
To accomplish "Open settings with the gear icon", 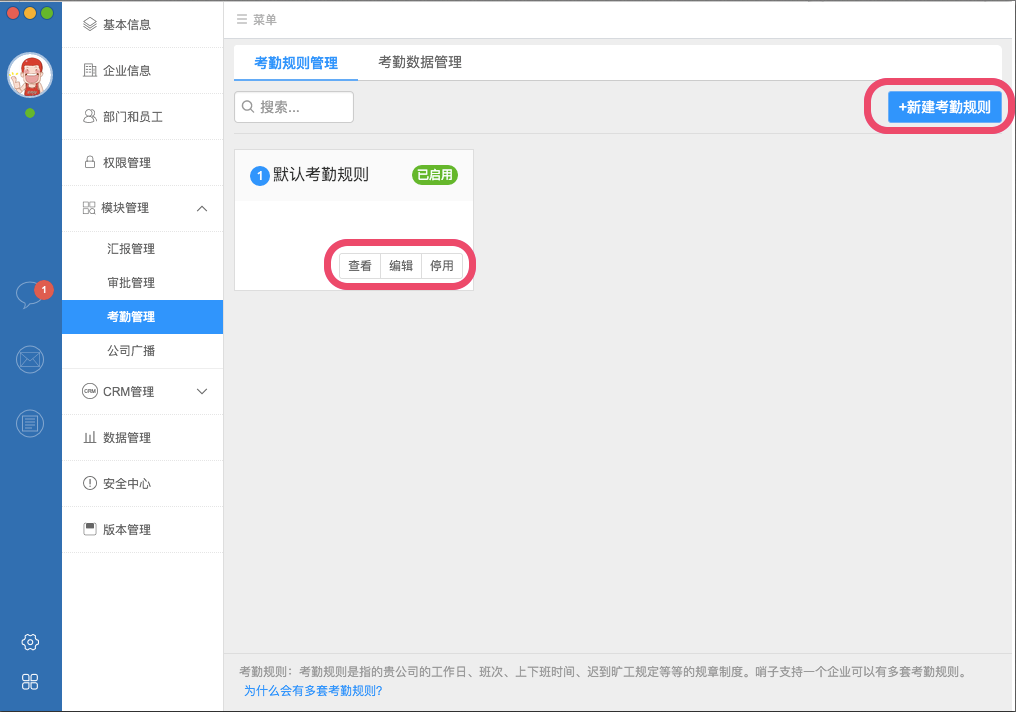I will pos(30,642).
